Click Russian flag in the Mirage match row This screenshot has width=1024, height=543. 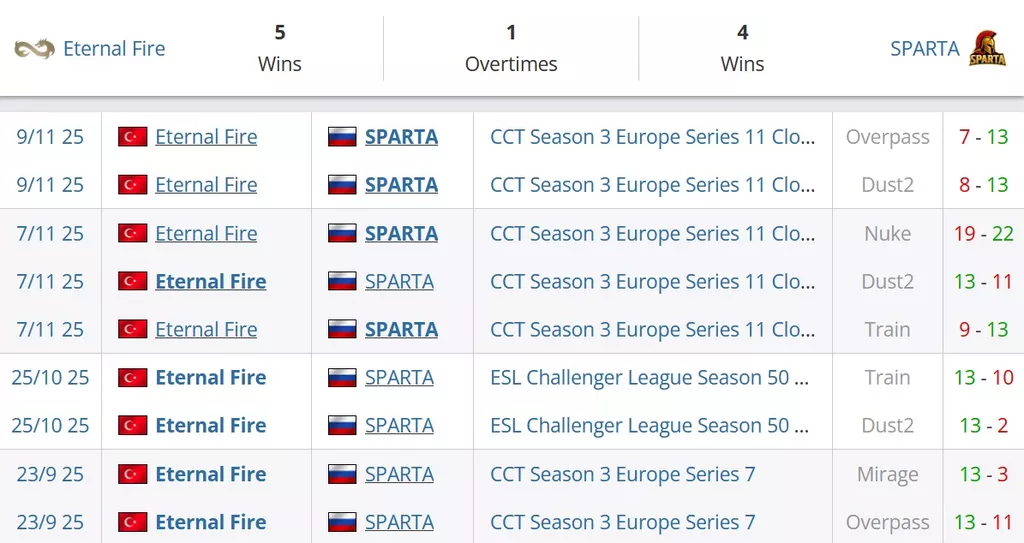click(343, 475)
